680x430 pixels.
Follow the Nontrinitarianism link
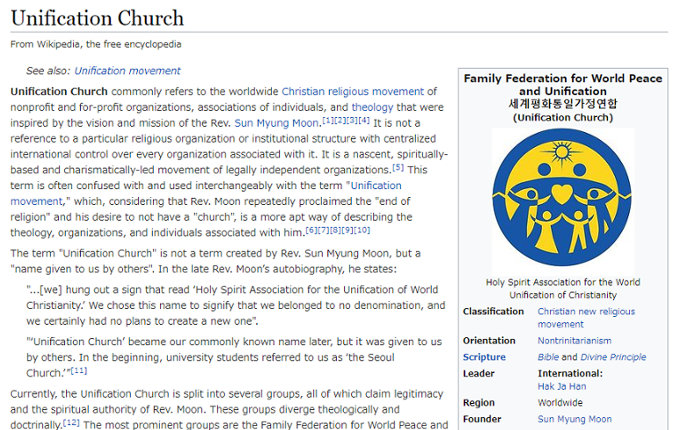[574, 341]
